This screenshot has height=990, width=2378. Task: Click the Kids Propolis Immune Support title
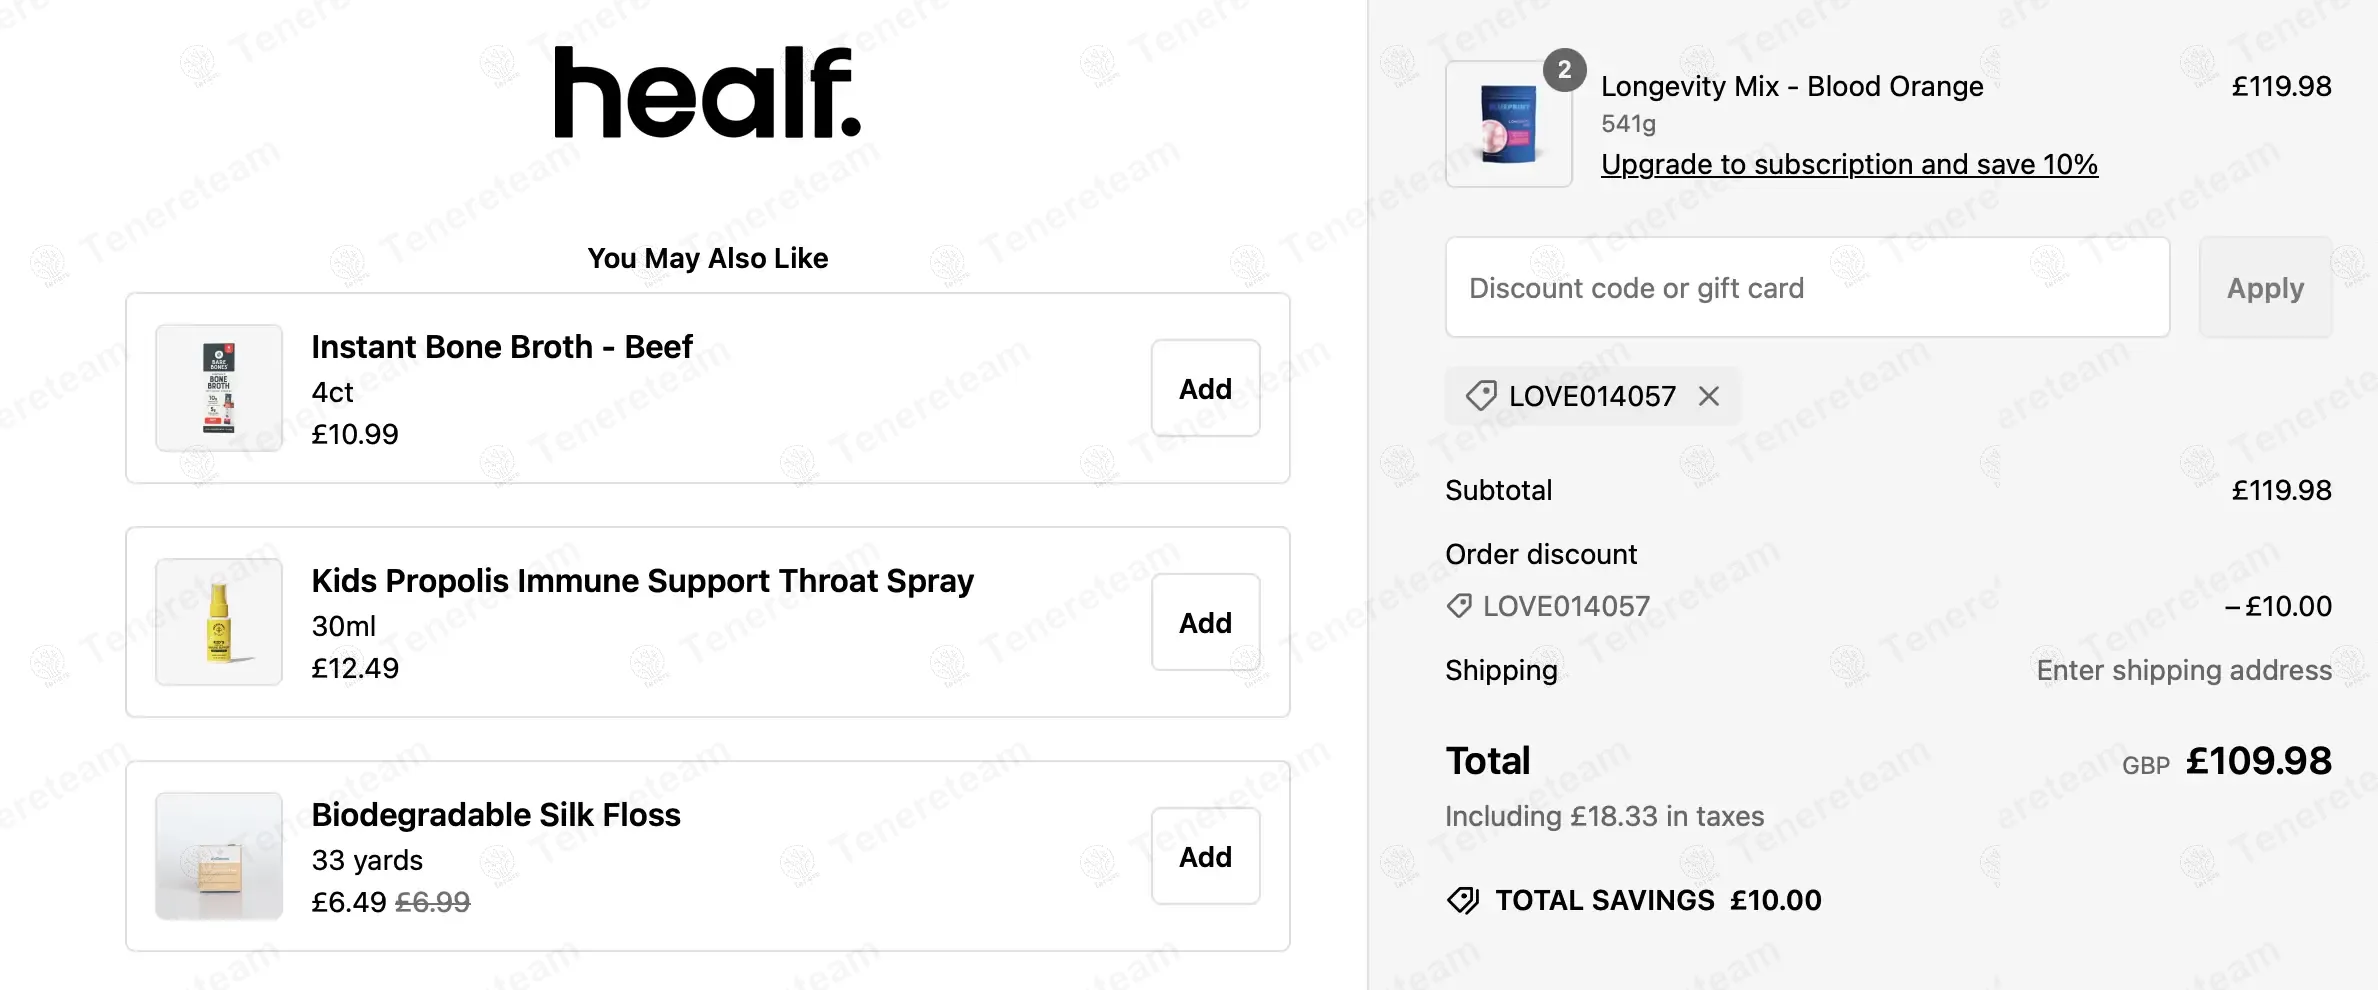click(642, 581)
